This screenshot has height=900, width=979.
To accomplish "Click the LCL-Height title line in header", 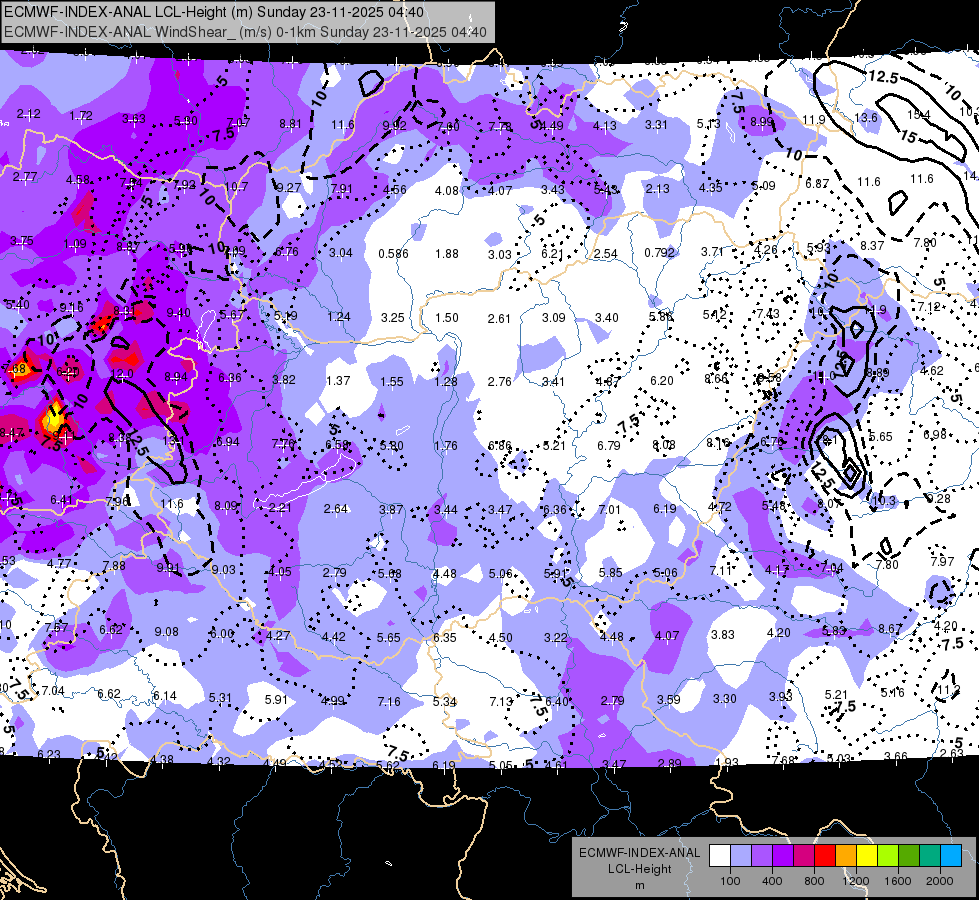I will click(214, 12).
